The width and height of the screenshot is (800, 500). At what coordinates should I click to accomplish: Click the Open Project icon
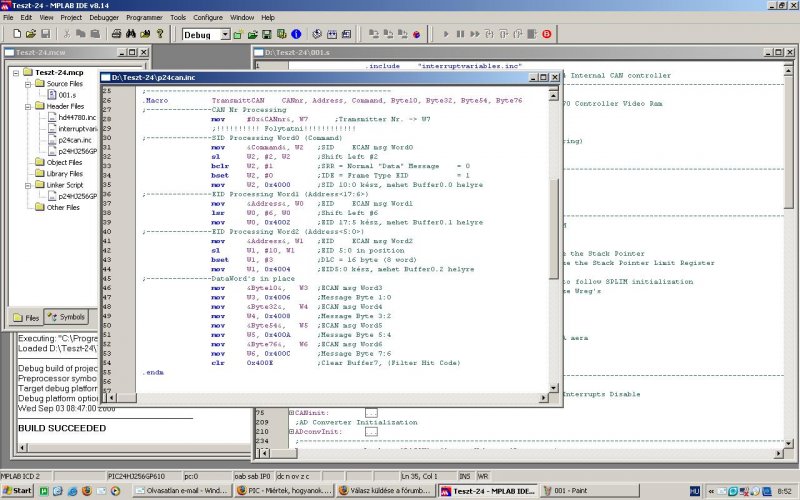(x=252, y=34)
